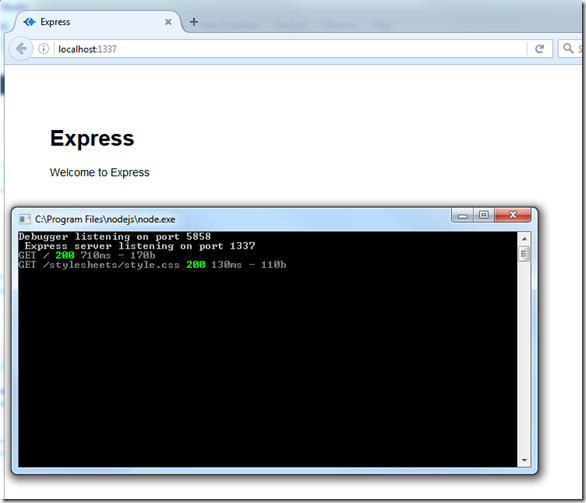Close the Express browser tab
Image resolution: width=586 pixels, height=503 pixels.
point(168,22)
